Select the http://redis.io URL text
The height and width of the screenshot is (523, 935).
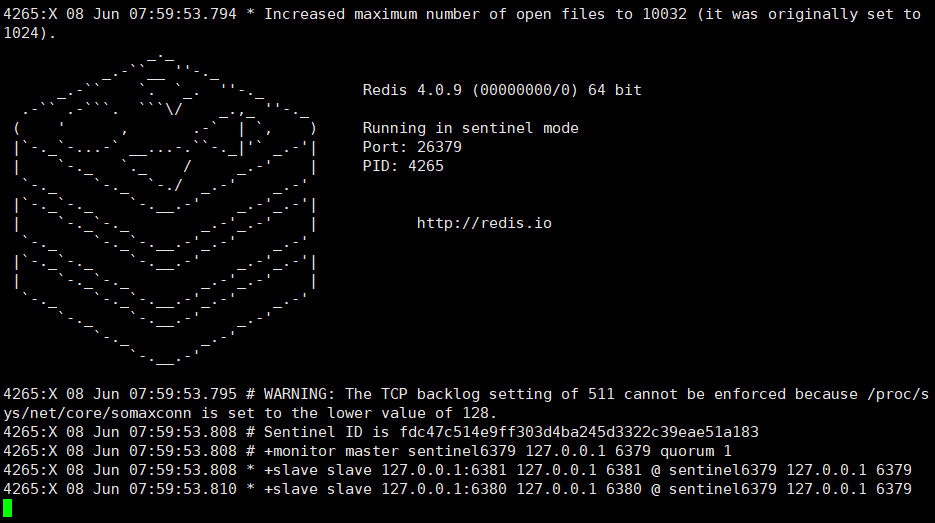pyautogui.click(x=484, y=223)
